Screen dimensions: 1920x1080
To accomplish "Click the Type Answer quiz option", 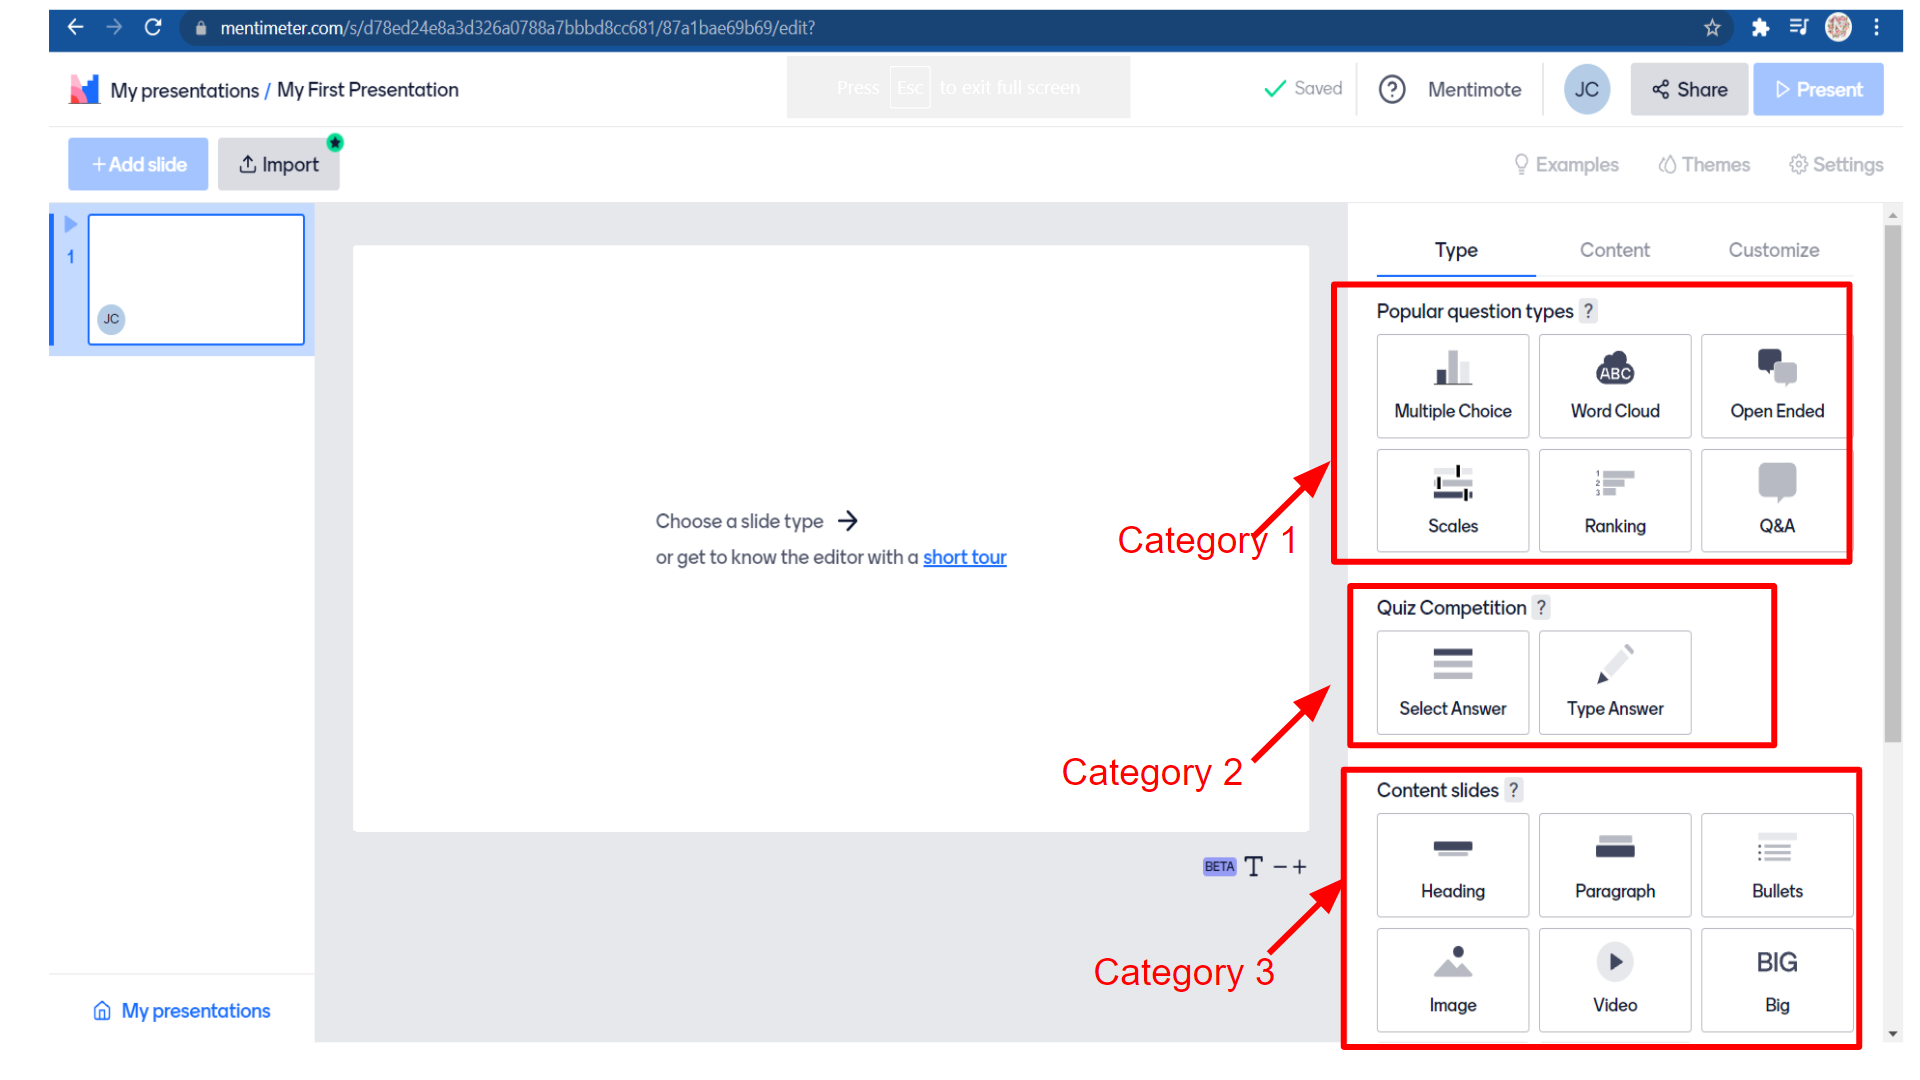I will coord(1615,678).
